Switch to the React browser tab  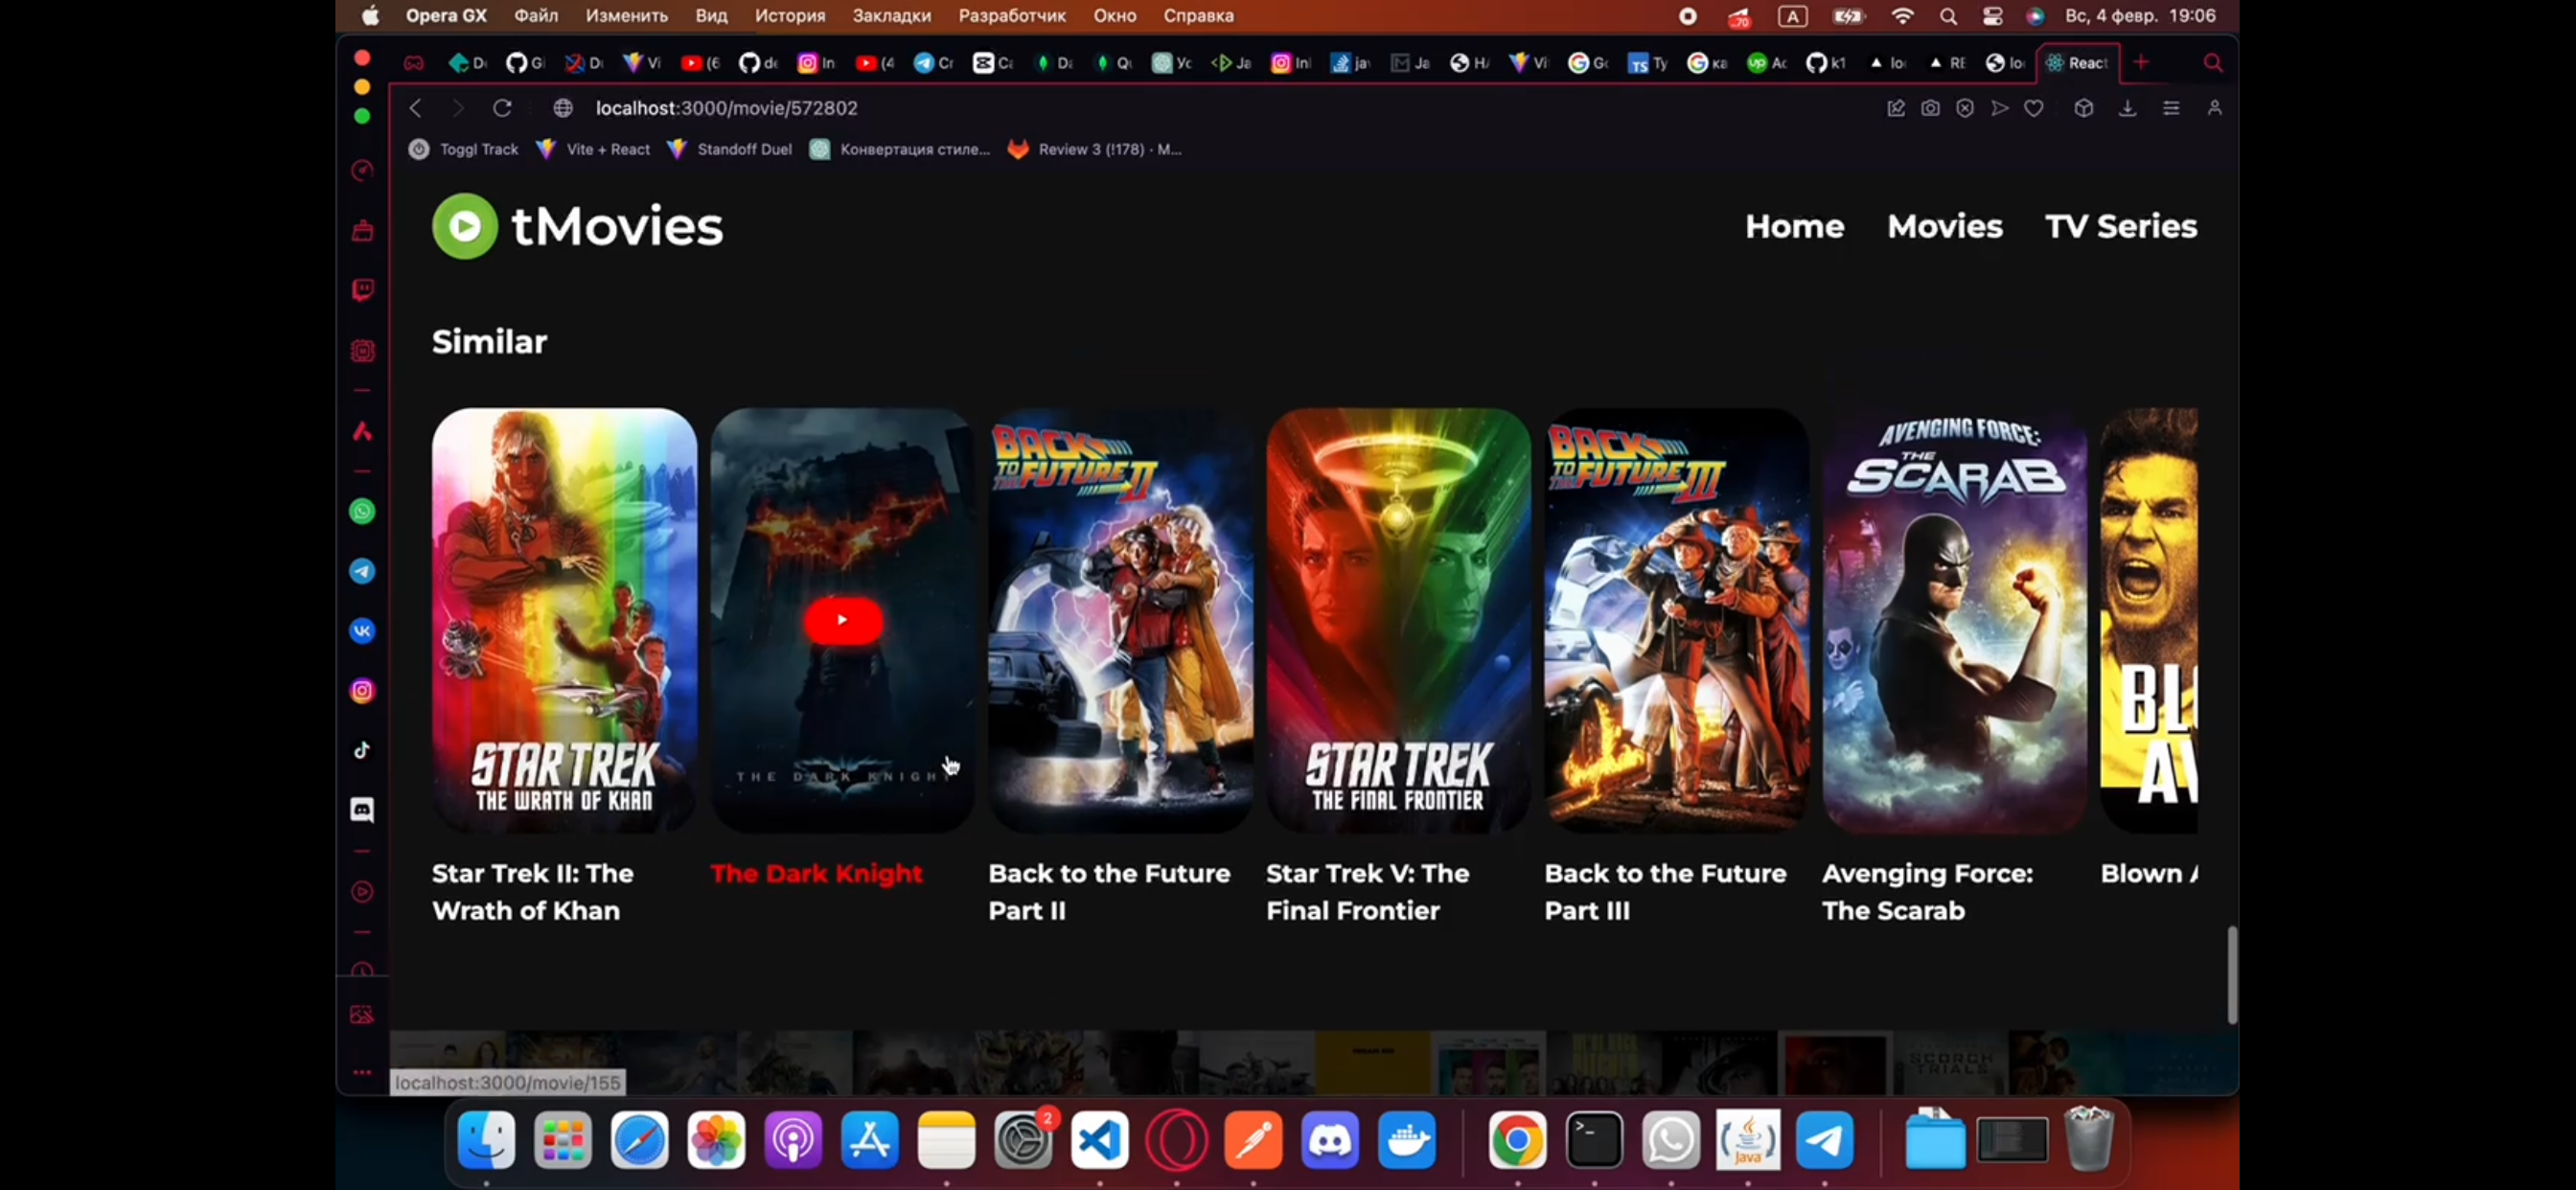[2077, 63]
